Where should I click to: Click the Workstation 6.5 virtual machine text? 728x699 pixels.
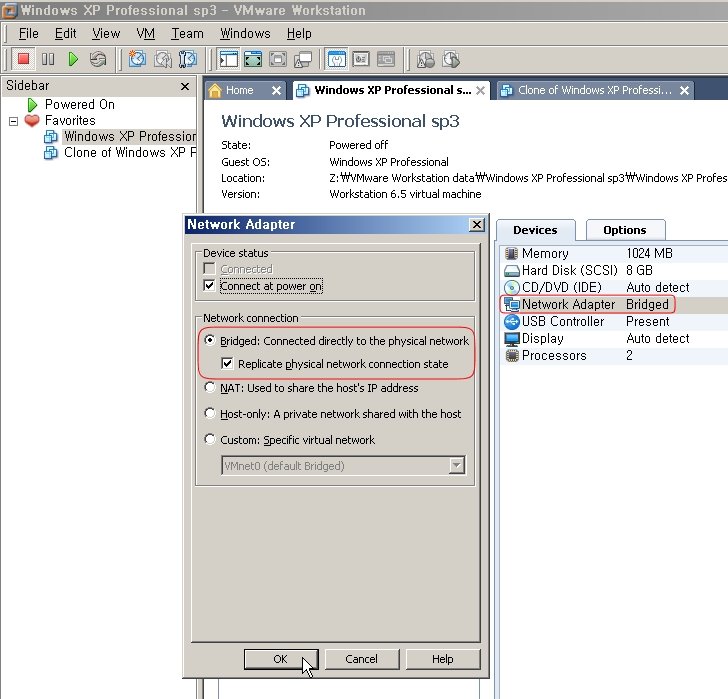tap(405, 194)
